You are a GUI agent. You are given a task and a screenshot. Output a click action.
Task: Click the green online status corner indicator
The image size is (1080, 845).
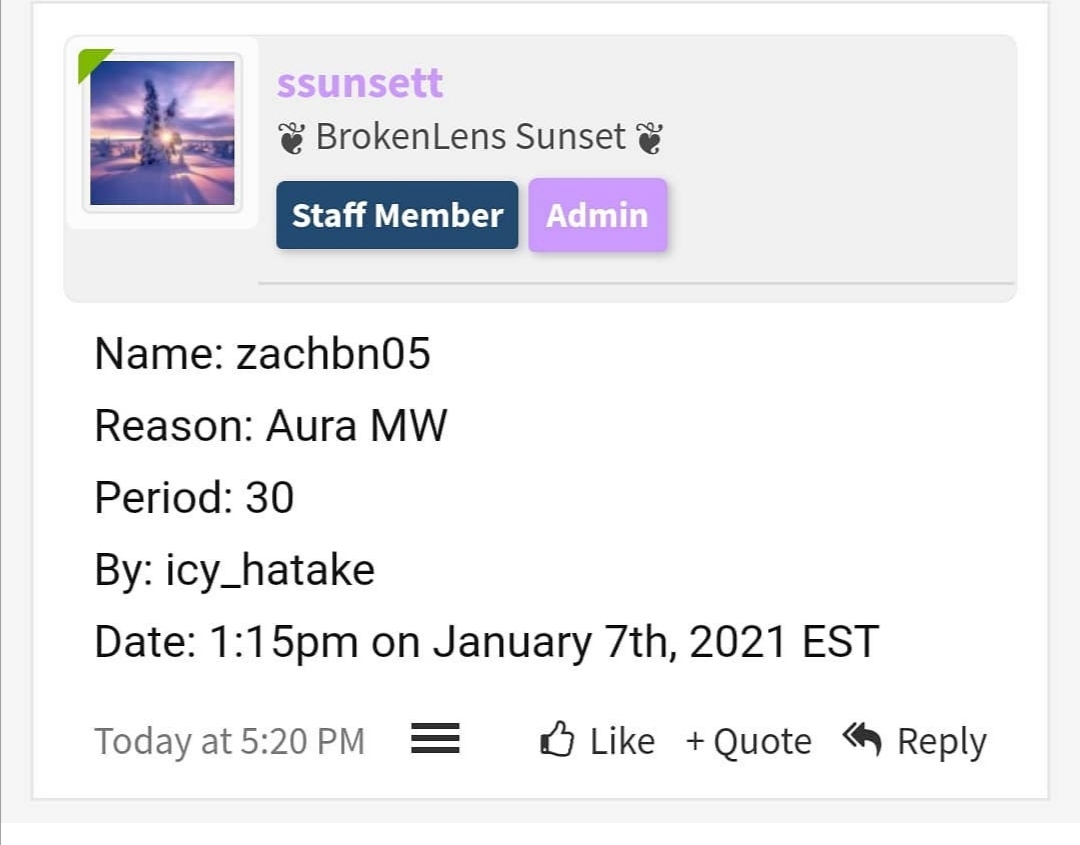pyautogui.click(x=92, y=63)
